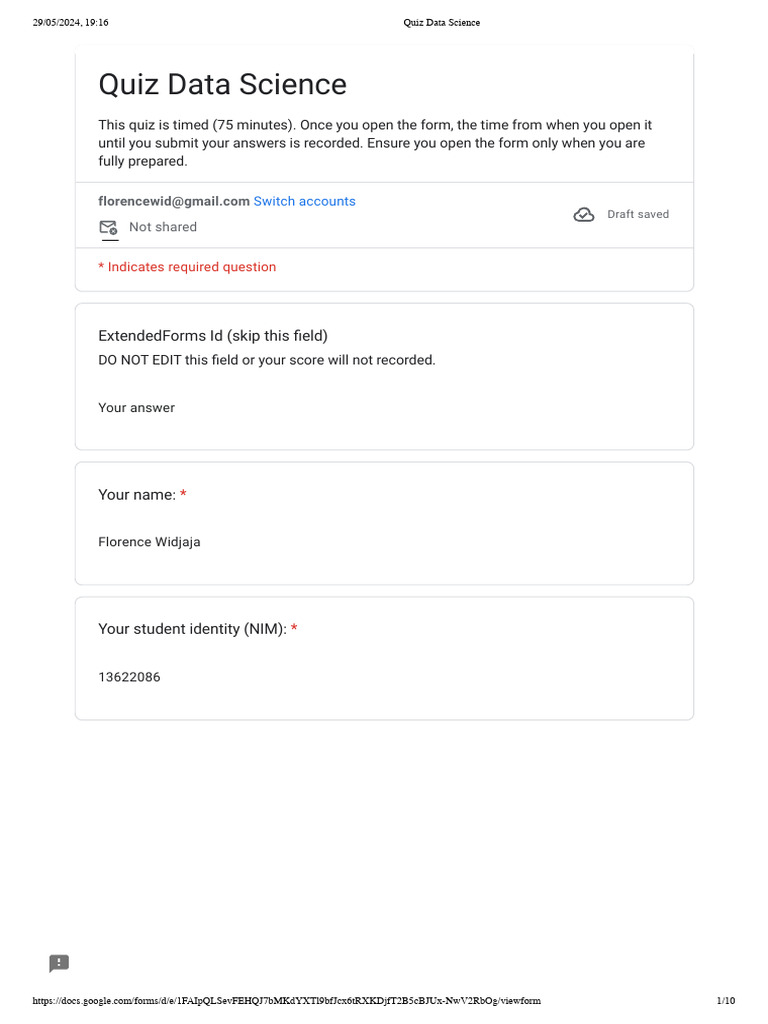This screenshot has height=1024, width=768.
Task: Click the 'ExtendedForms Id (skip this field)' title
Action: pos(213,336)
